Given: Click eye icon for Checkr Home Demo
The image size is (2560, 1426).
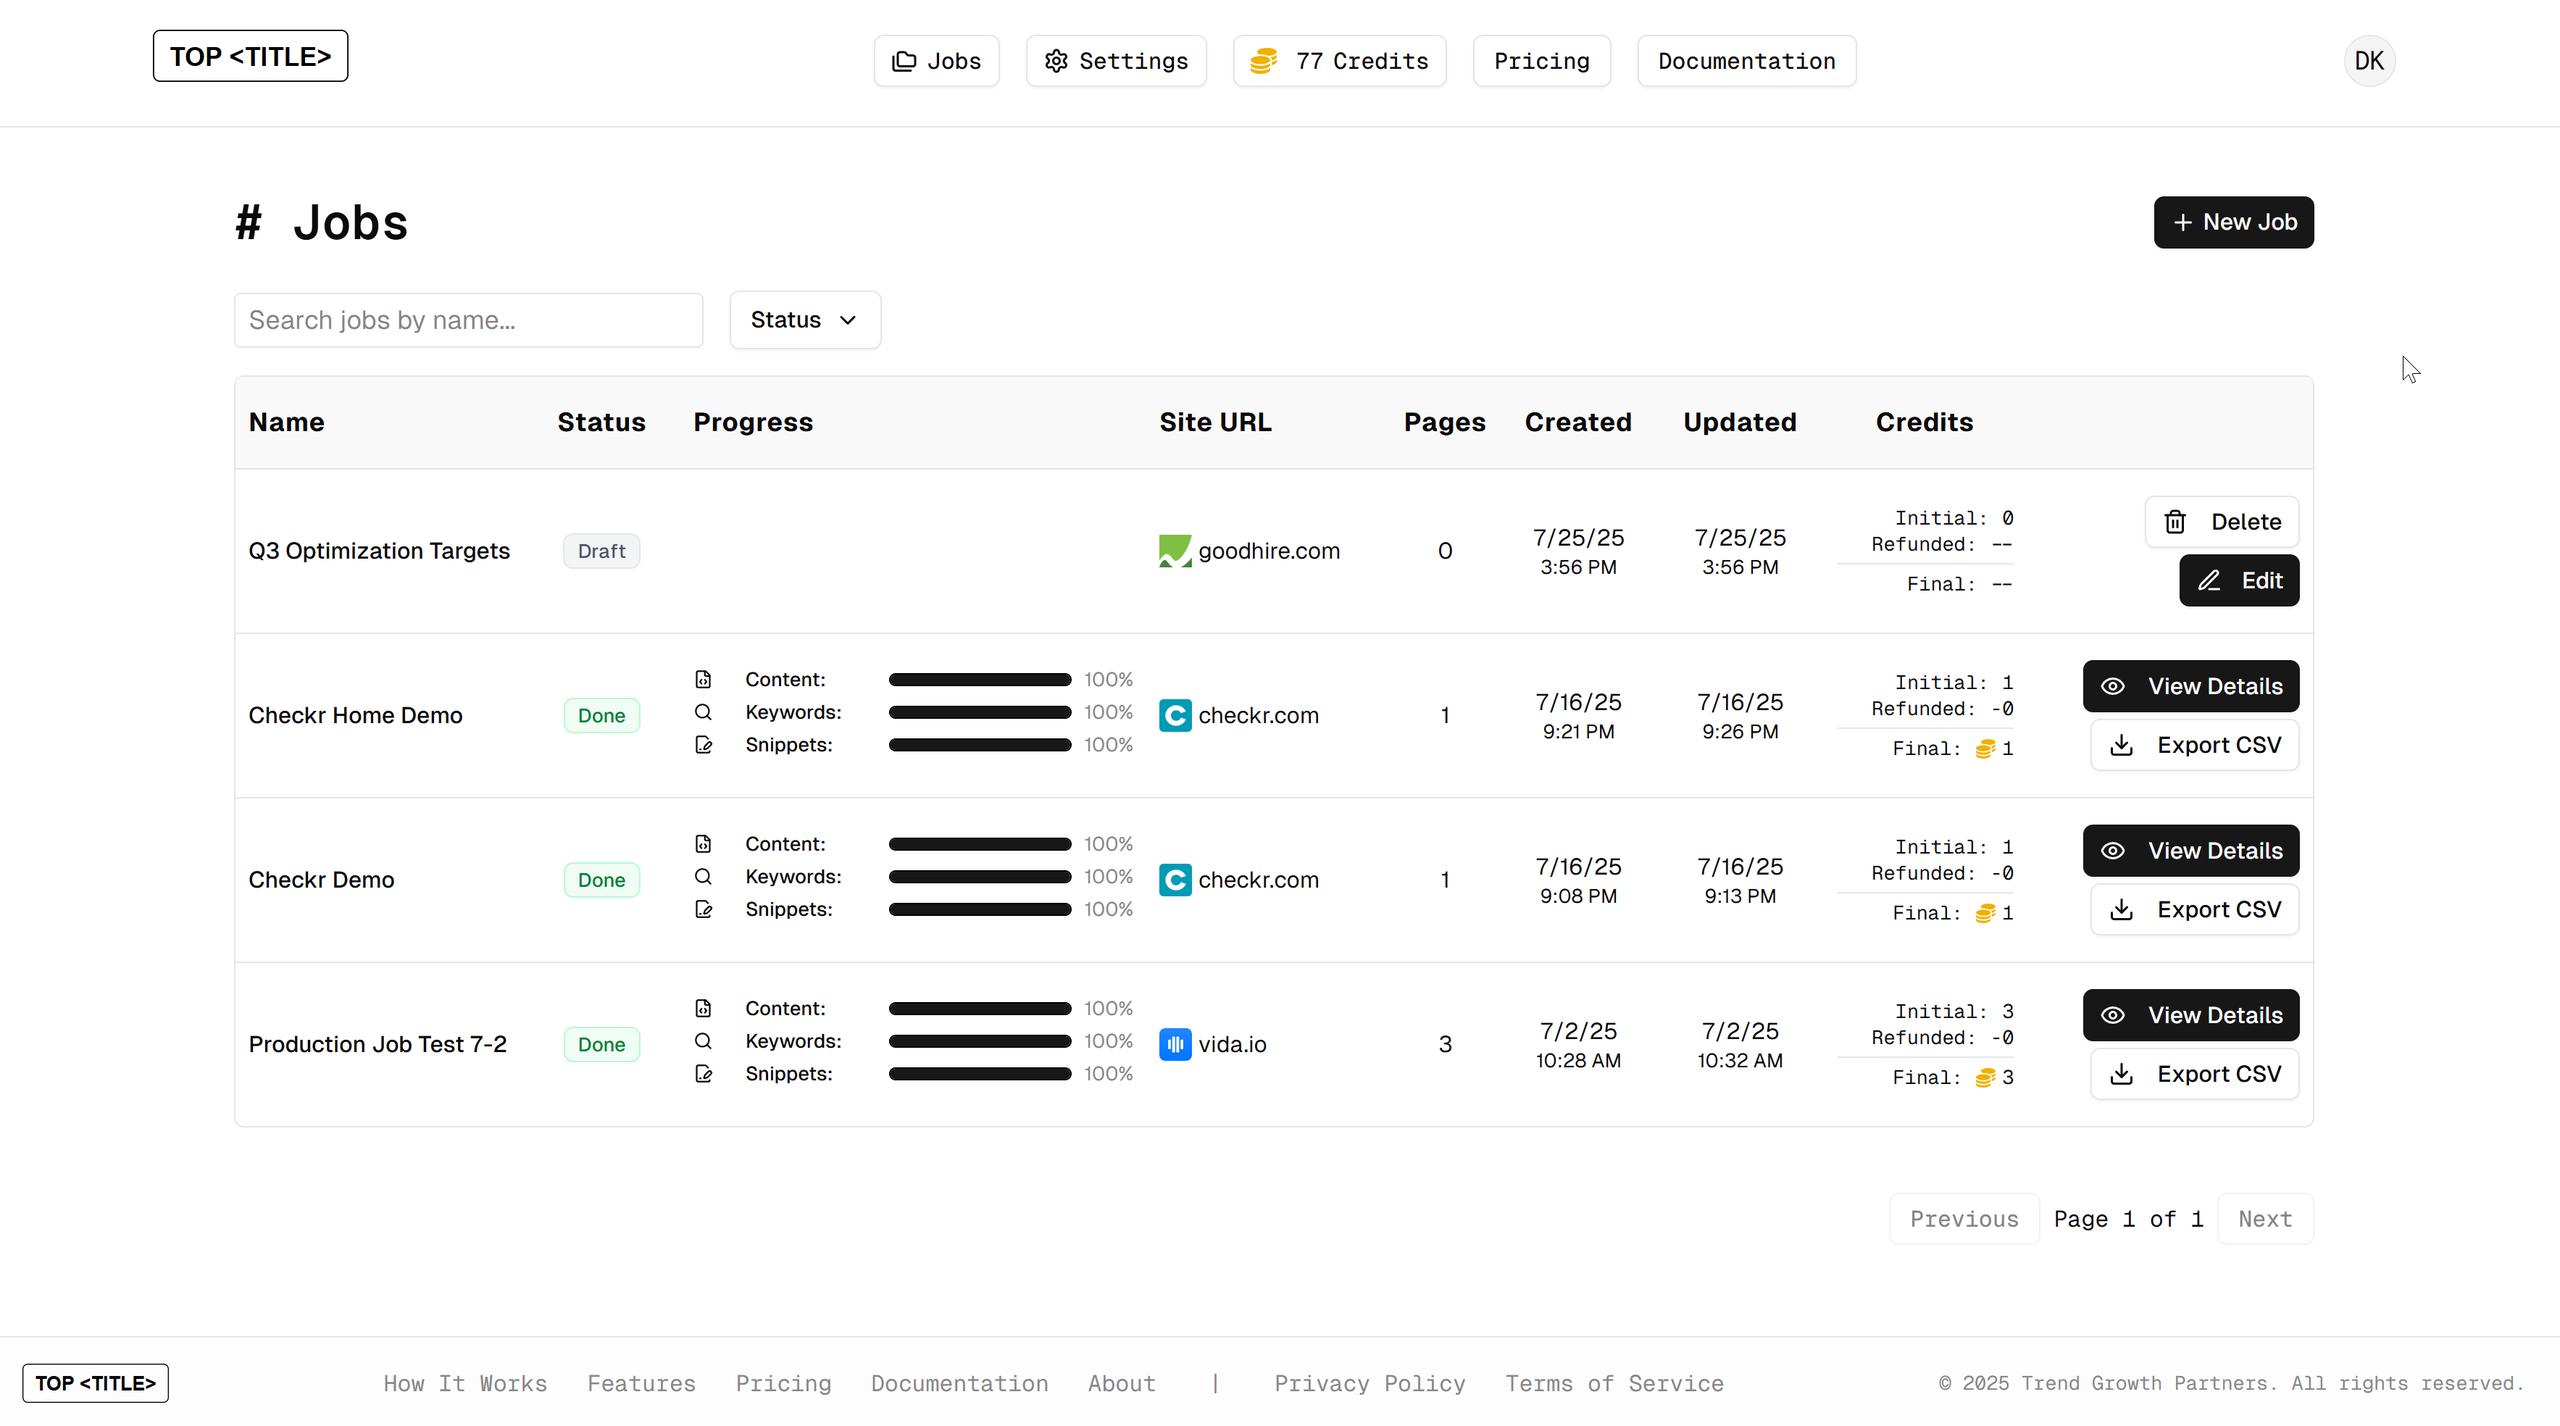Looking at the screenshot, I should pos(2113,687).
